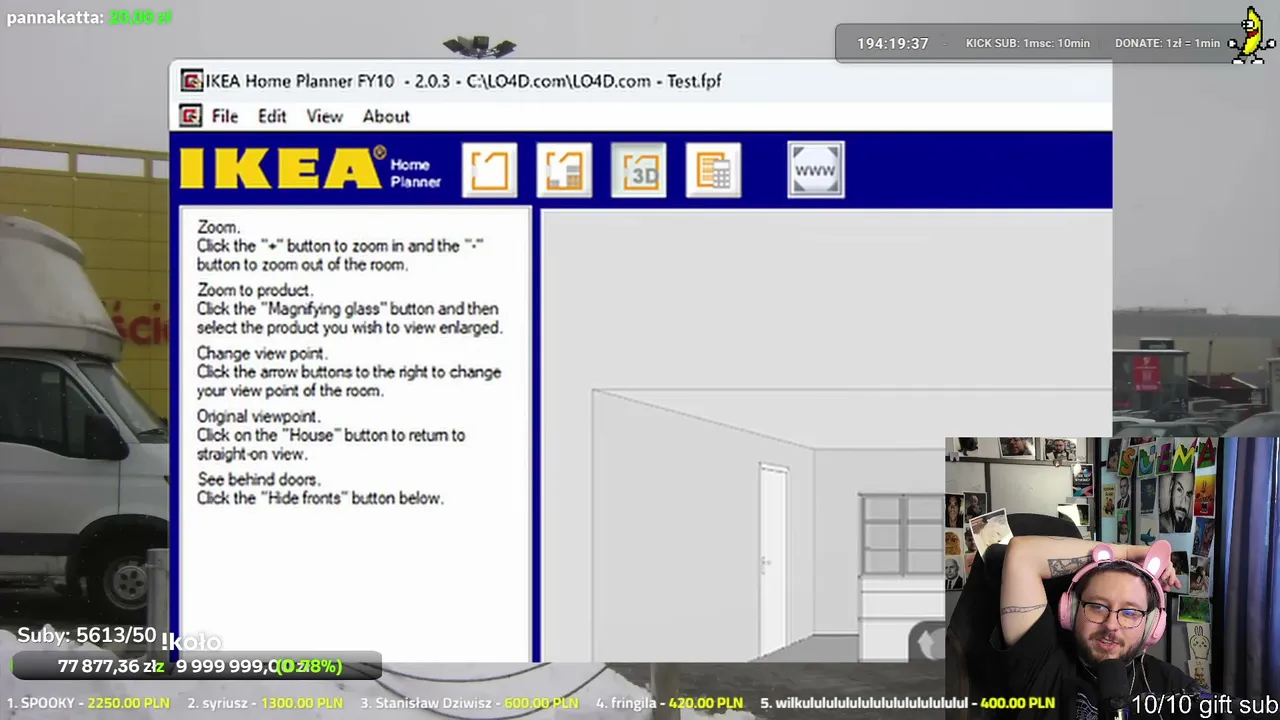Click the "5. wilkulul…" 400.00 PLN entry
Viewport: 1280px width, 720px height.
907,703
